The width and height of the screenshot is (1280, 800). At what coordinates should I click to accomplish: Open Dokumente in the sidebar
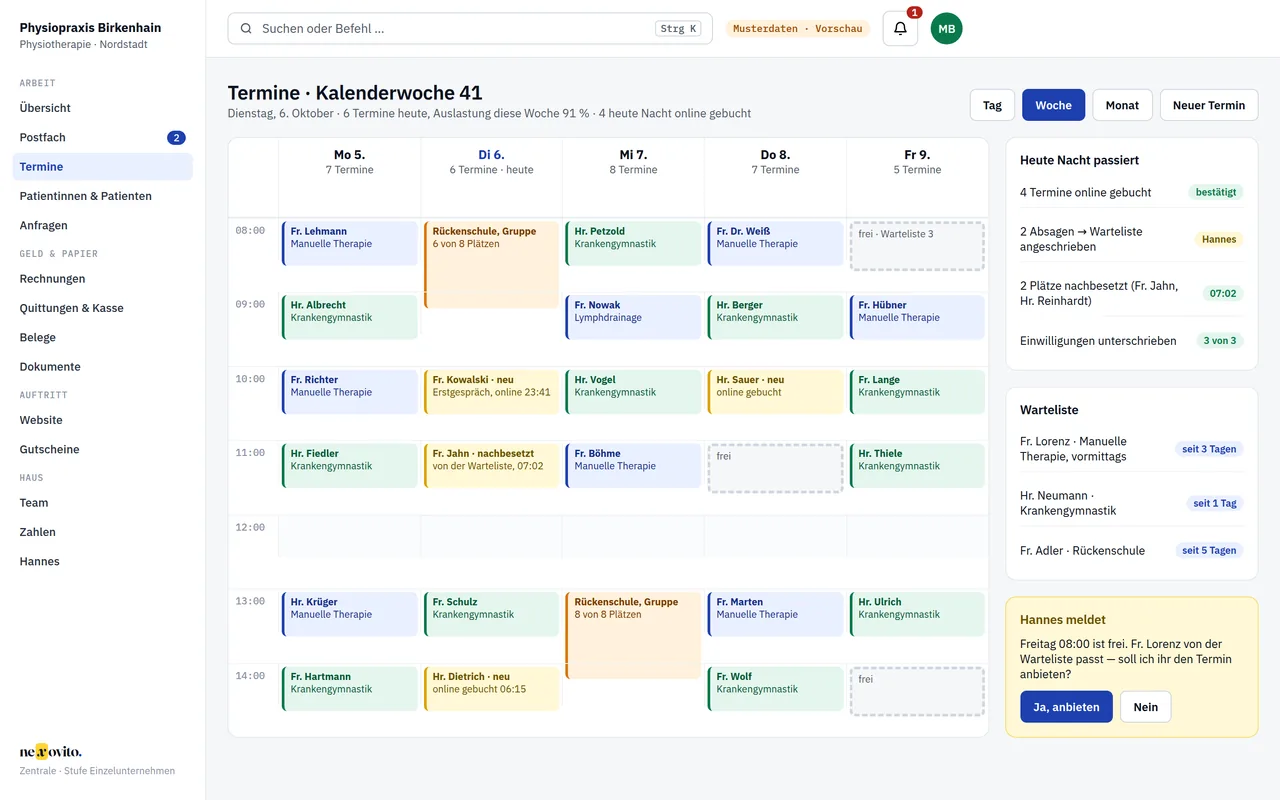pyautogui.click(x=102, y=367)
